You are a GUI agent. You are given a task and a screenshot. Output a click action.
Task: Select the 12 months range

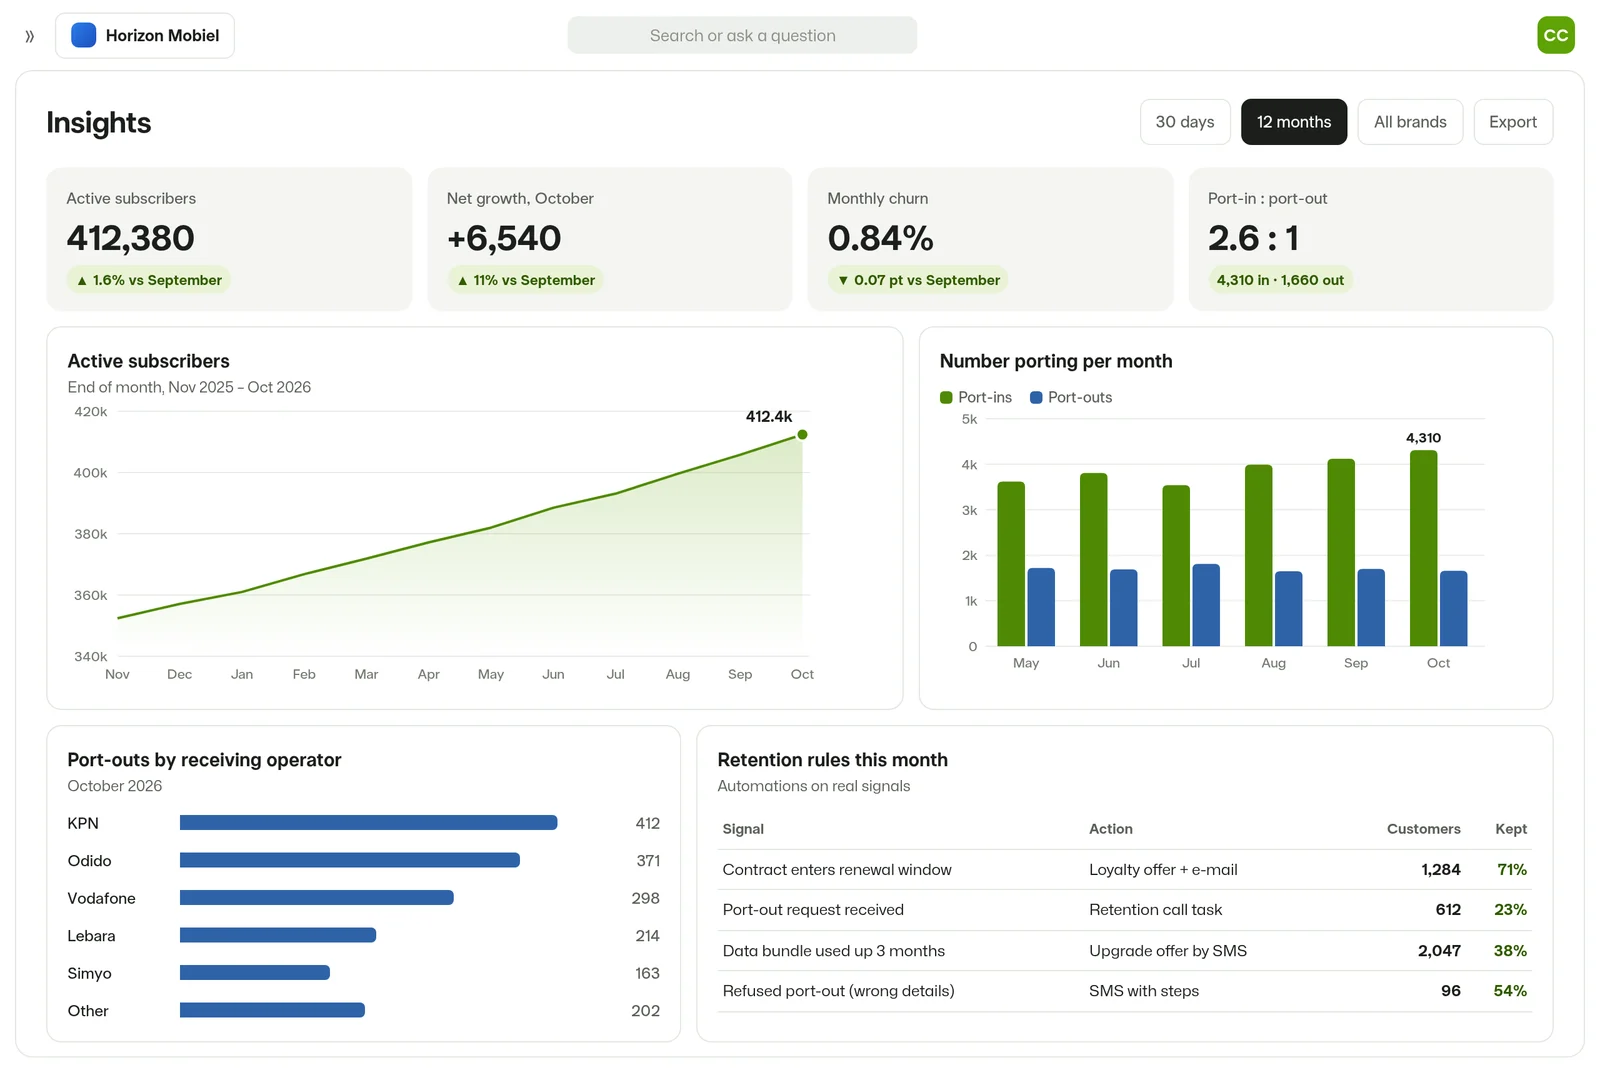tap(1293, 122)
